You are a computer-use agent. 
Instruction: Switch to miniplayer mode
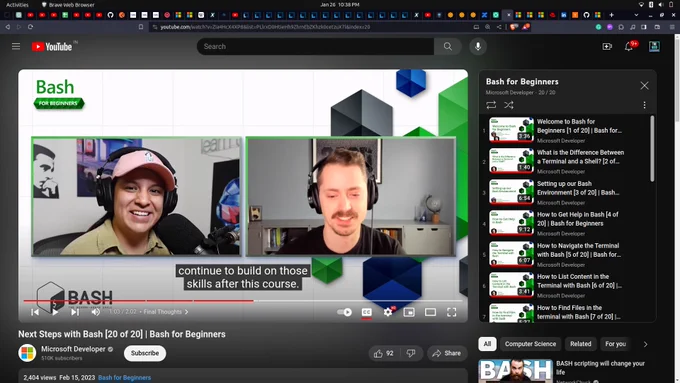(x=409, y=312)
